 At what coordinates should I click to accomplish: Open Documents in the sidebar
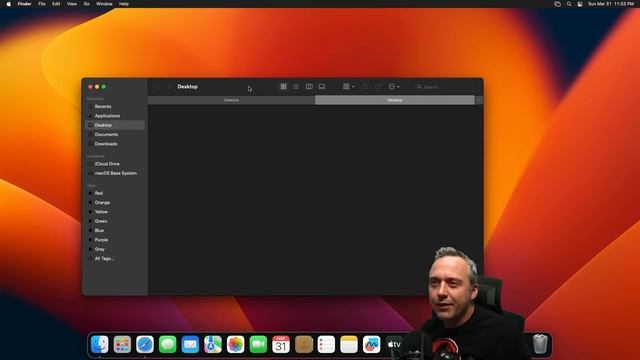pyautogui.click(x=116, y=135)
